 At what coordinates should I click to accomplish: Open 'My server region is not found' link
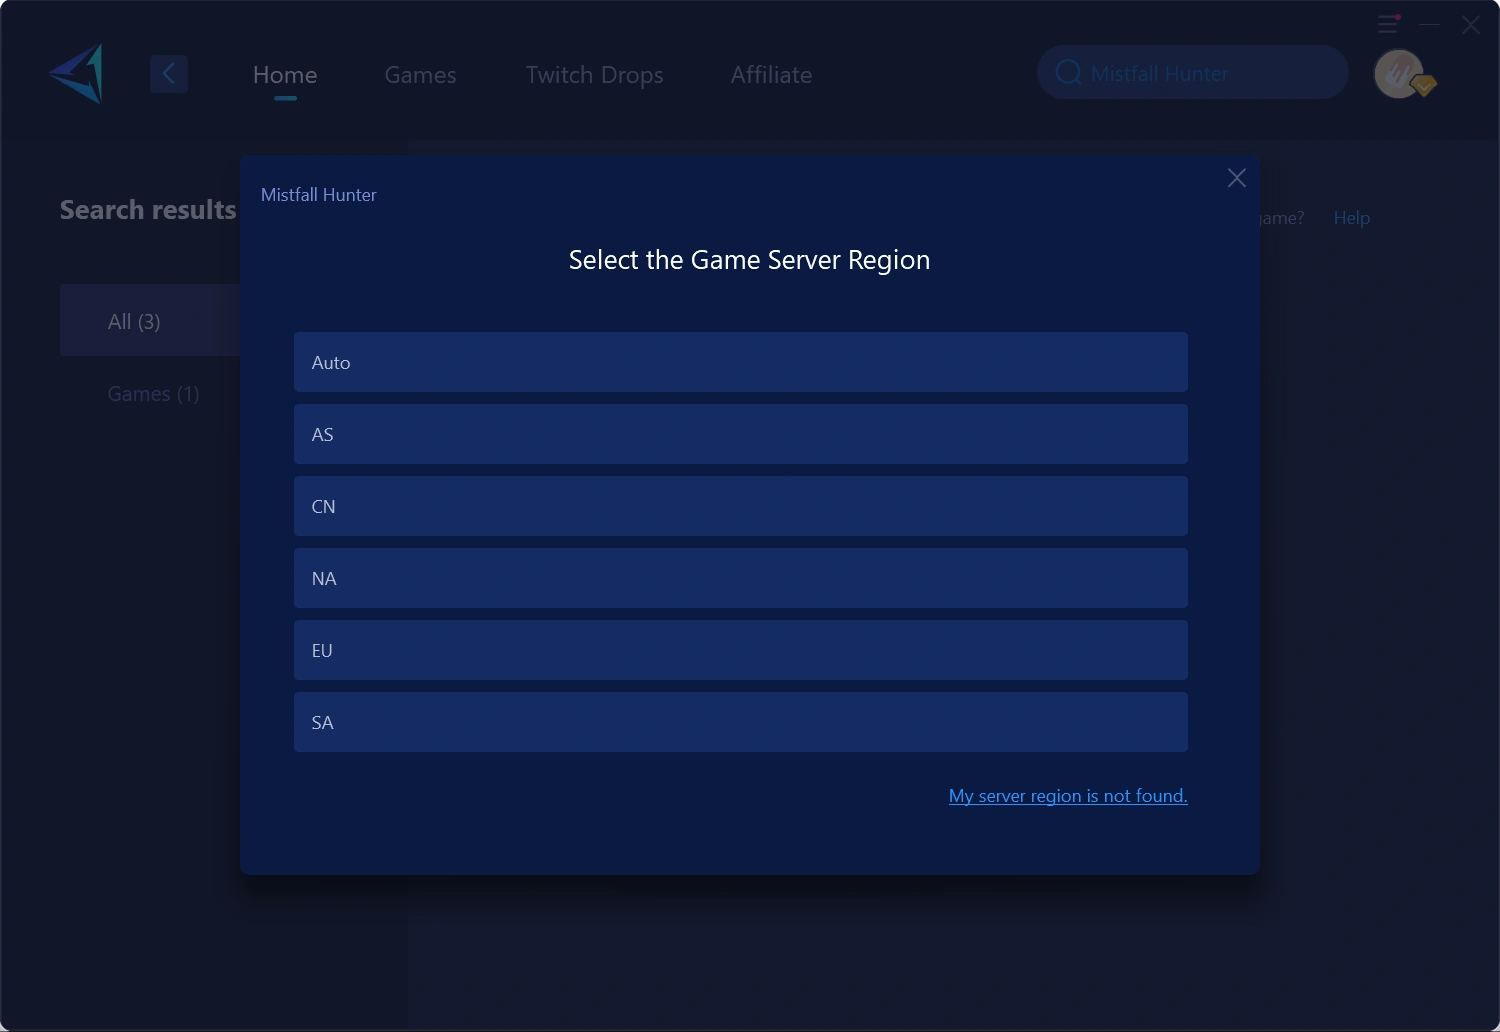[1068, 796]
